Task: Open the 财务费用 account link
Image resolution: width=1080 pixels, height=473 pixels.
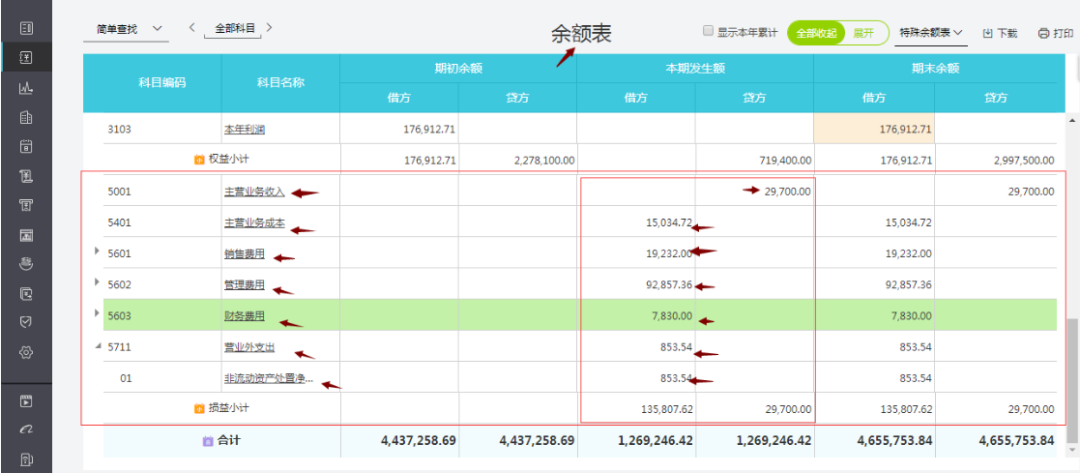Action: point(245,316)
